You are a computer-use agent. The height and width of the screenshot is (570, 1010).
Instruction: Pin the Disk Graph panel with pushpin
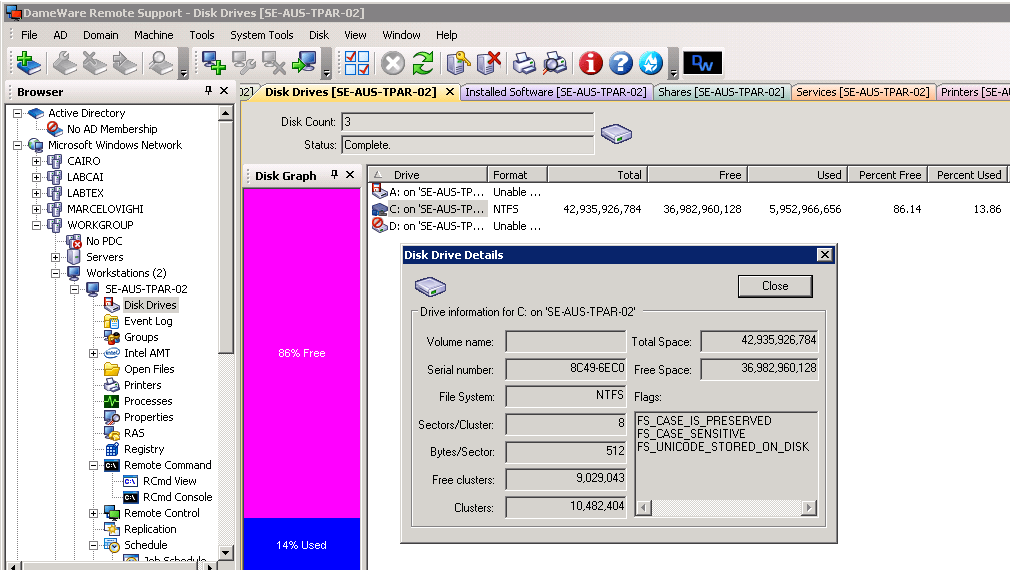pyautogui.click(x=334, y=175)
